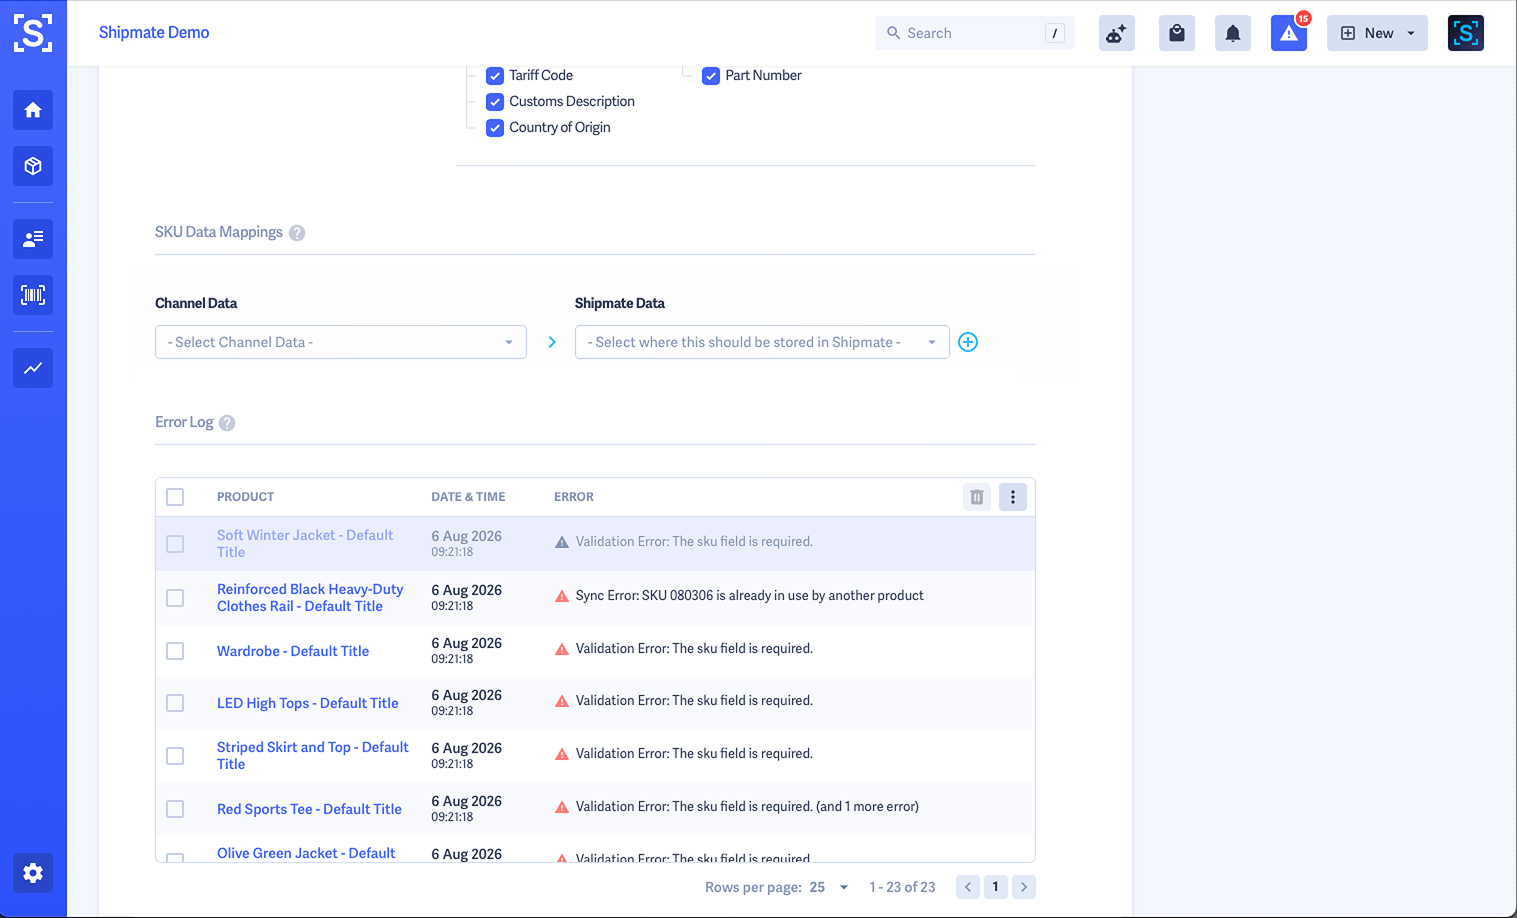Screen dimensions: 1517x918
Task: Tick the Reinforced Black Heavy-Duty Clothes Rail checkbox
Action: 175,598
